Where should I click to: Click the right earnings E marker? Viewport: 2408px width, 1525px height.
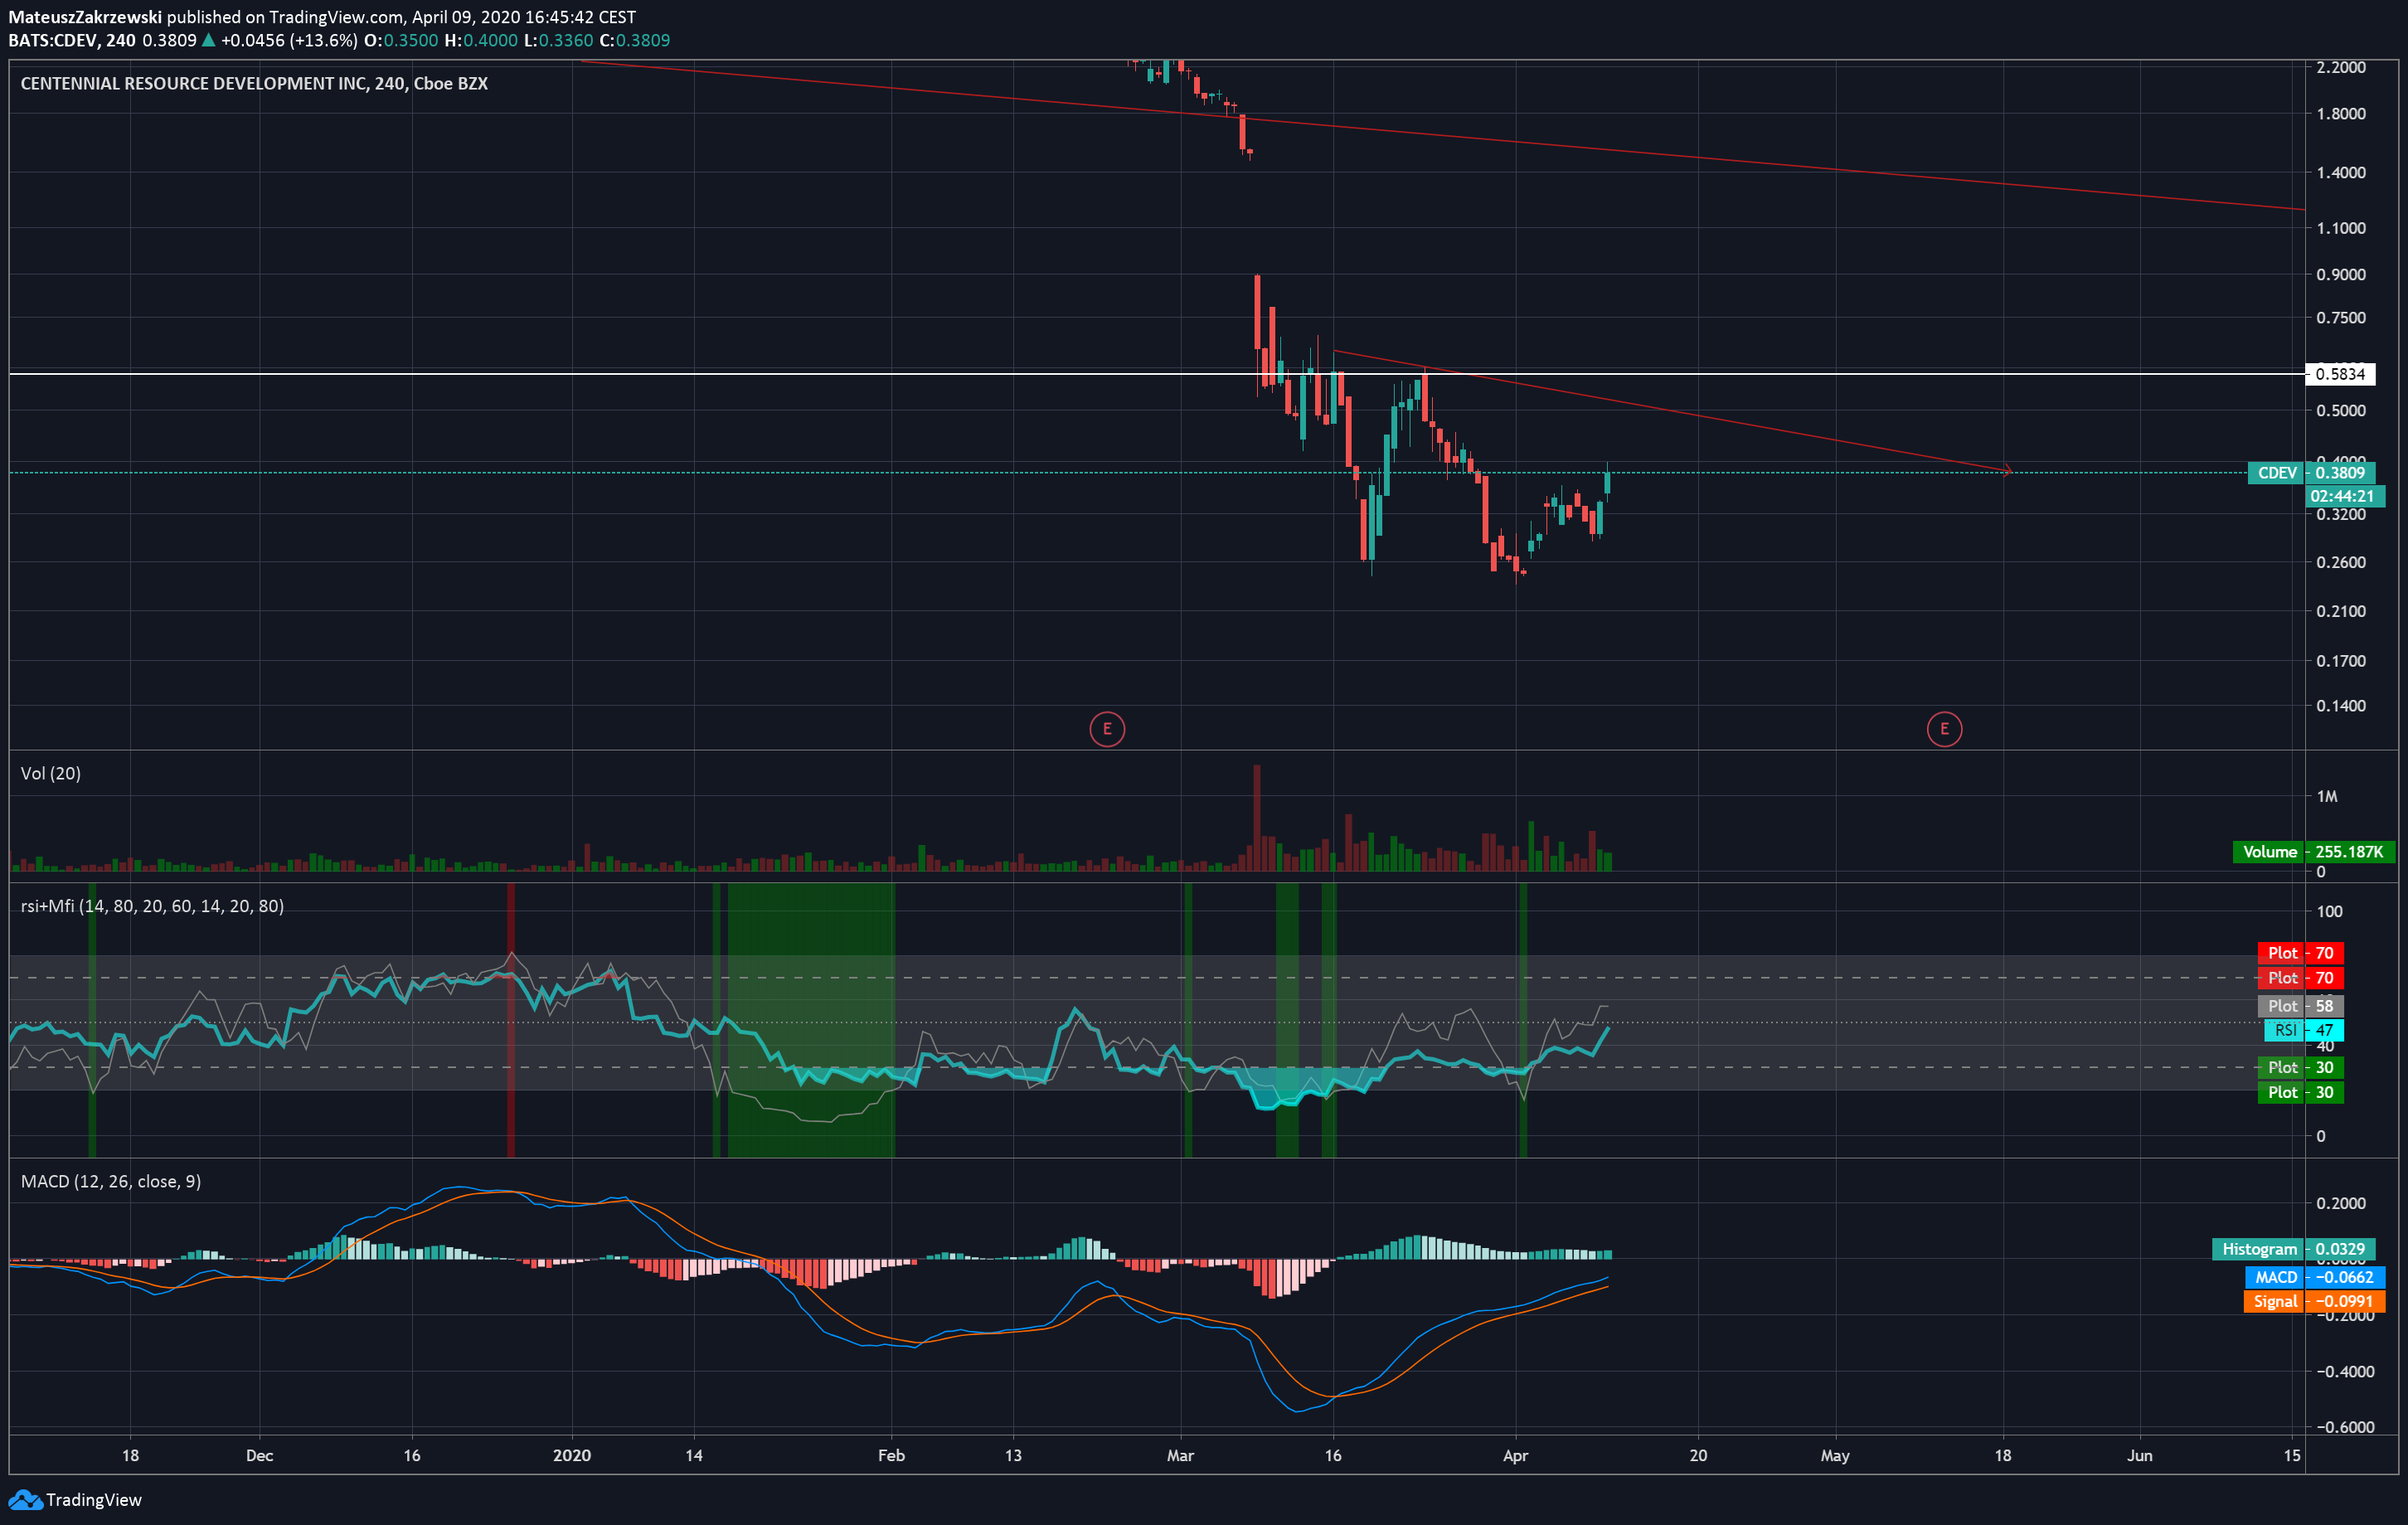tap(1944, 729)
